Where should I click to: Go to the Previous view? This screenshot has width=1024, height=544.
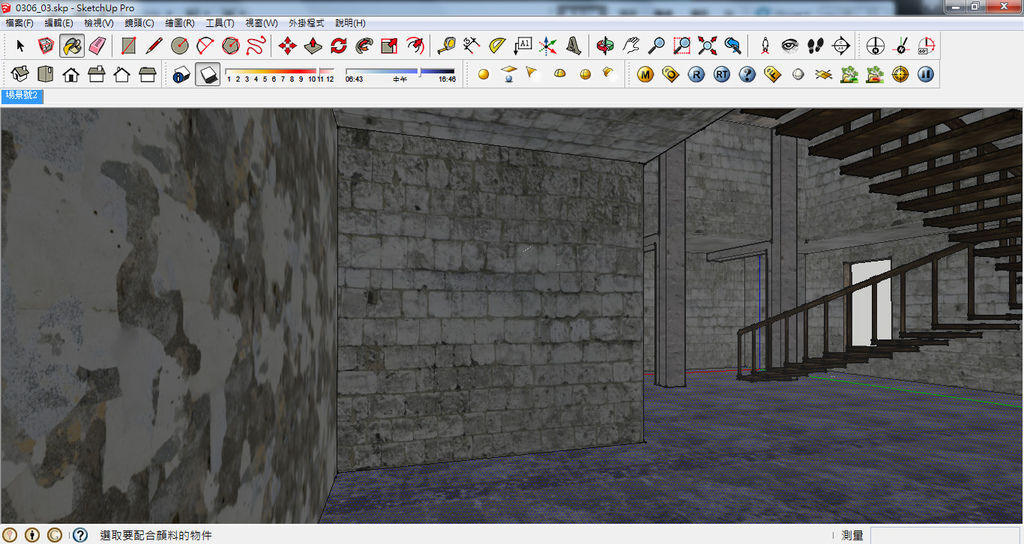click(733, 46)
